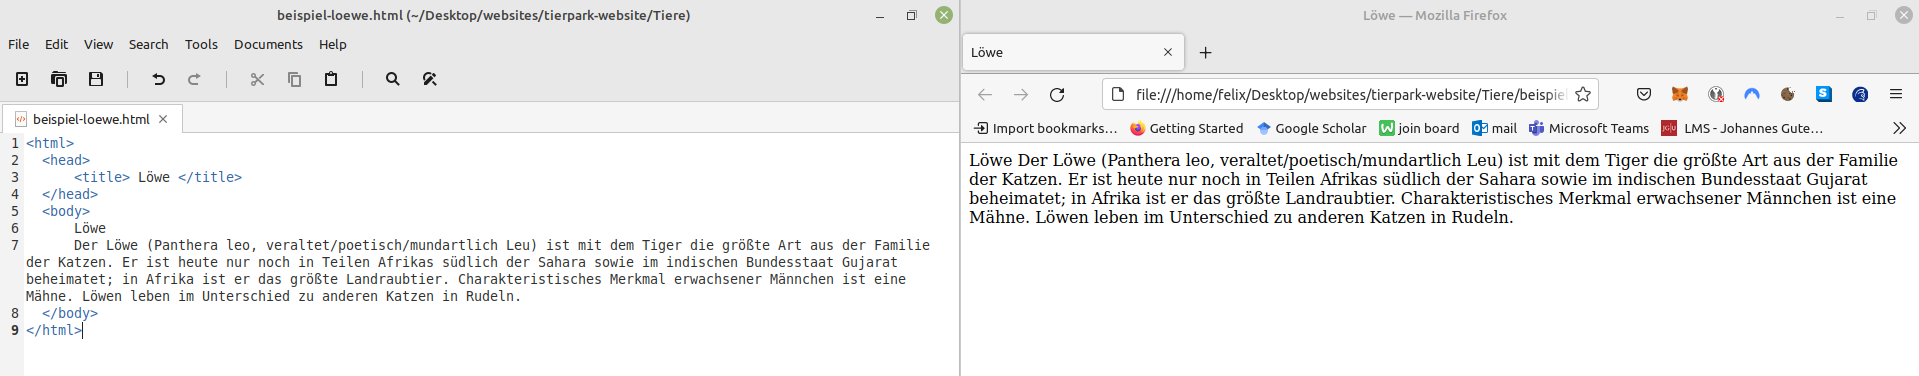
Task: Copy selection with copy icon
Action: click(x=294, y=79)
